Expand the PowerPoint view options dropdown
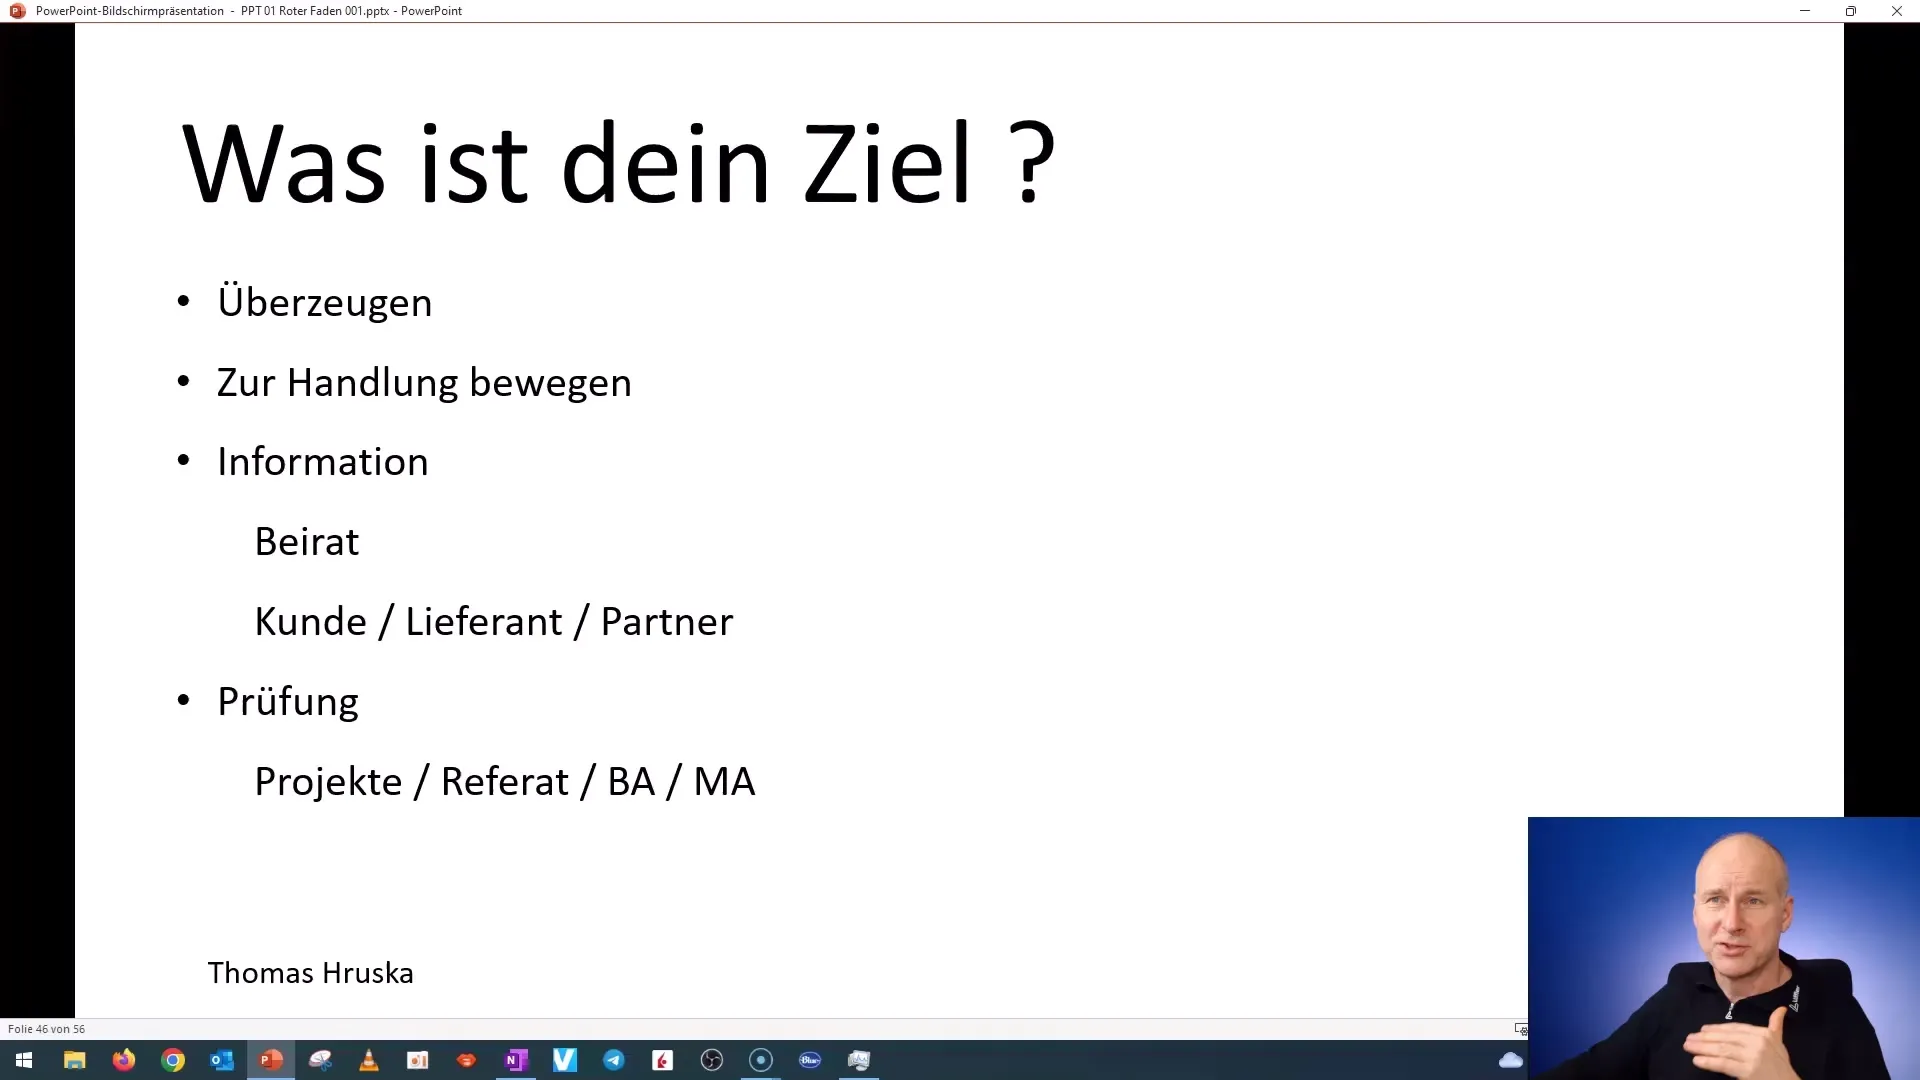 1520,1029
